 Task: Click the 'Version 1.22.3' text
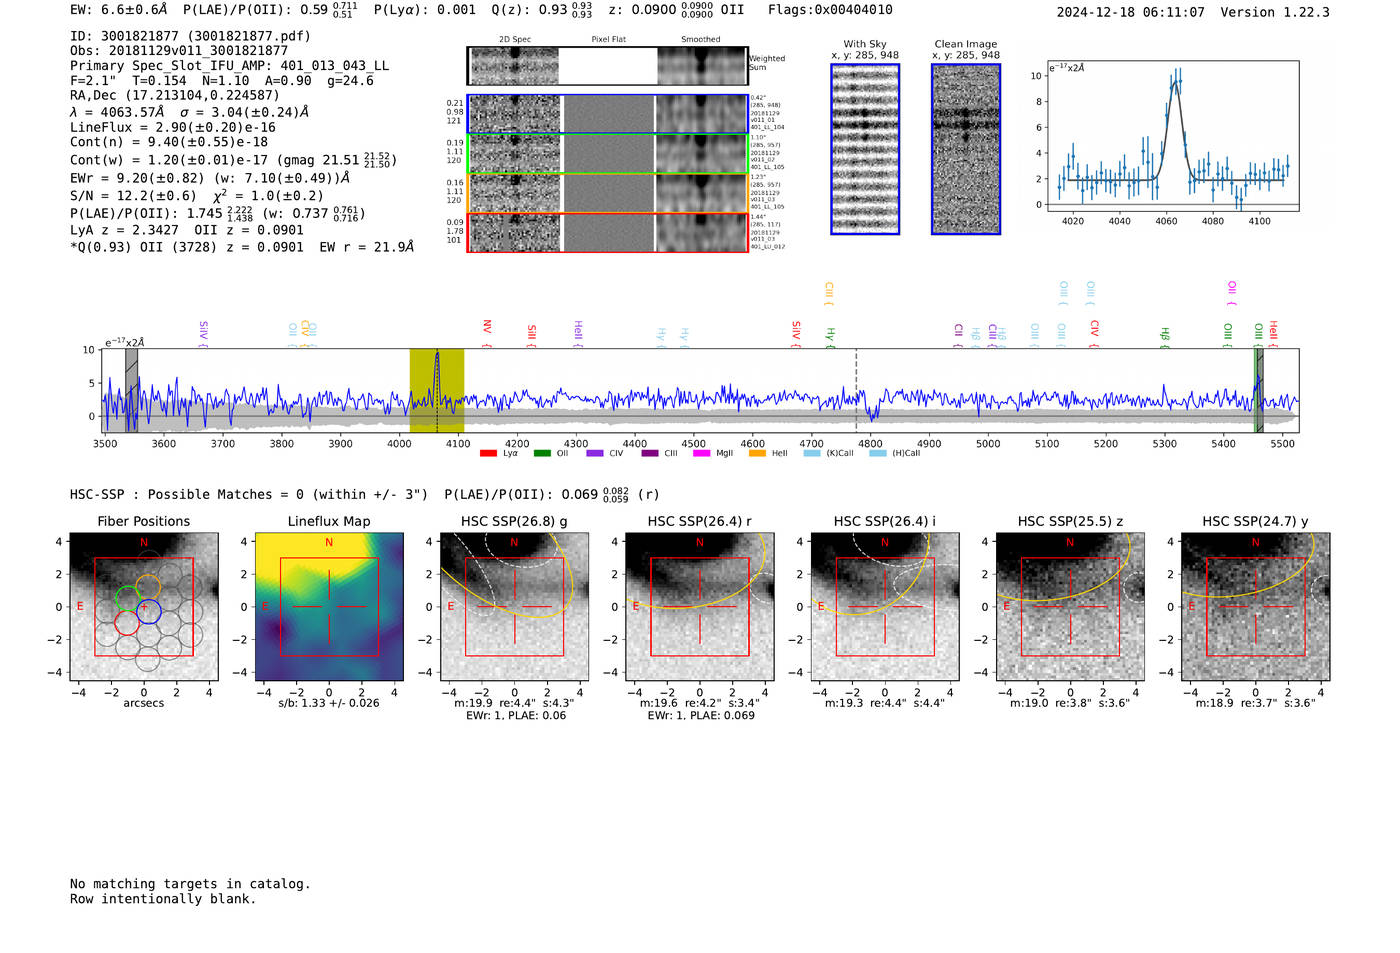point(1275,12)
